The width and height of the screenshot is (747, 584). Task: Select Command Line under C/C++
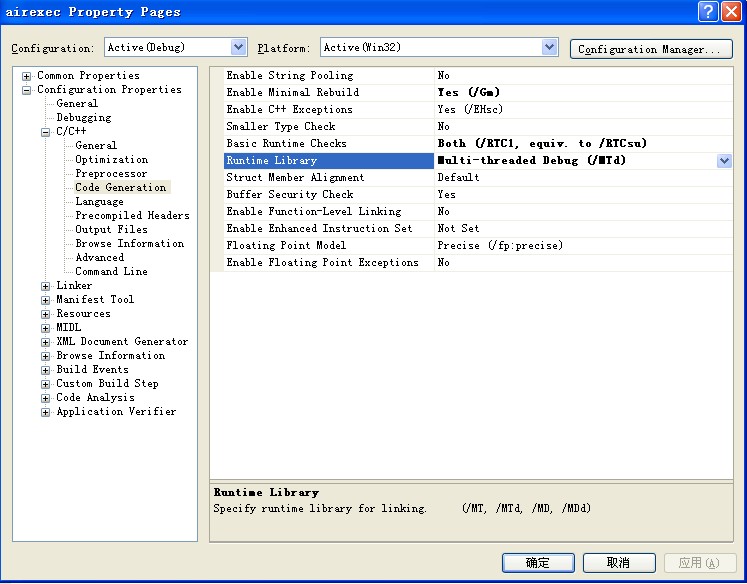tap(111, 272)
